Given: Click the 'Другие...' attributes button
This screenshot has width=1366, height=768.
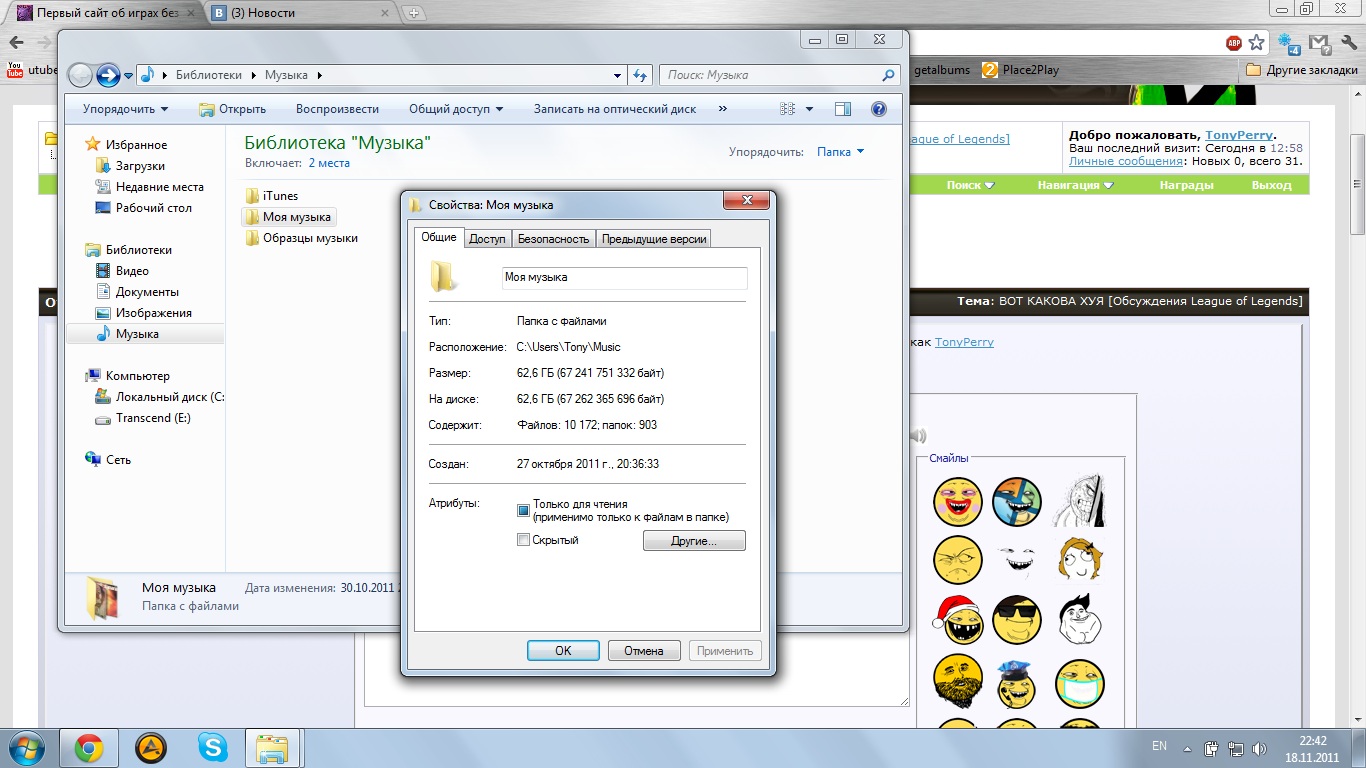Looking at the screenshot, I should 694,541.
